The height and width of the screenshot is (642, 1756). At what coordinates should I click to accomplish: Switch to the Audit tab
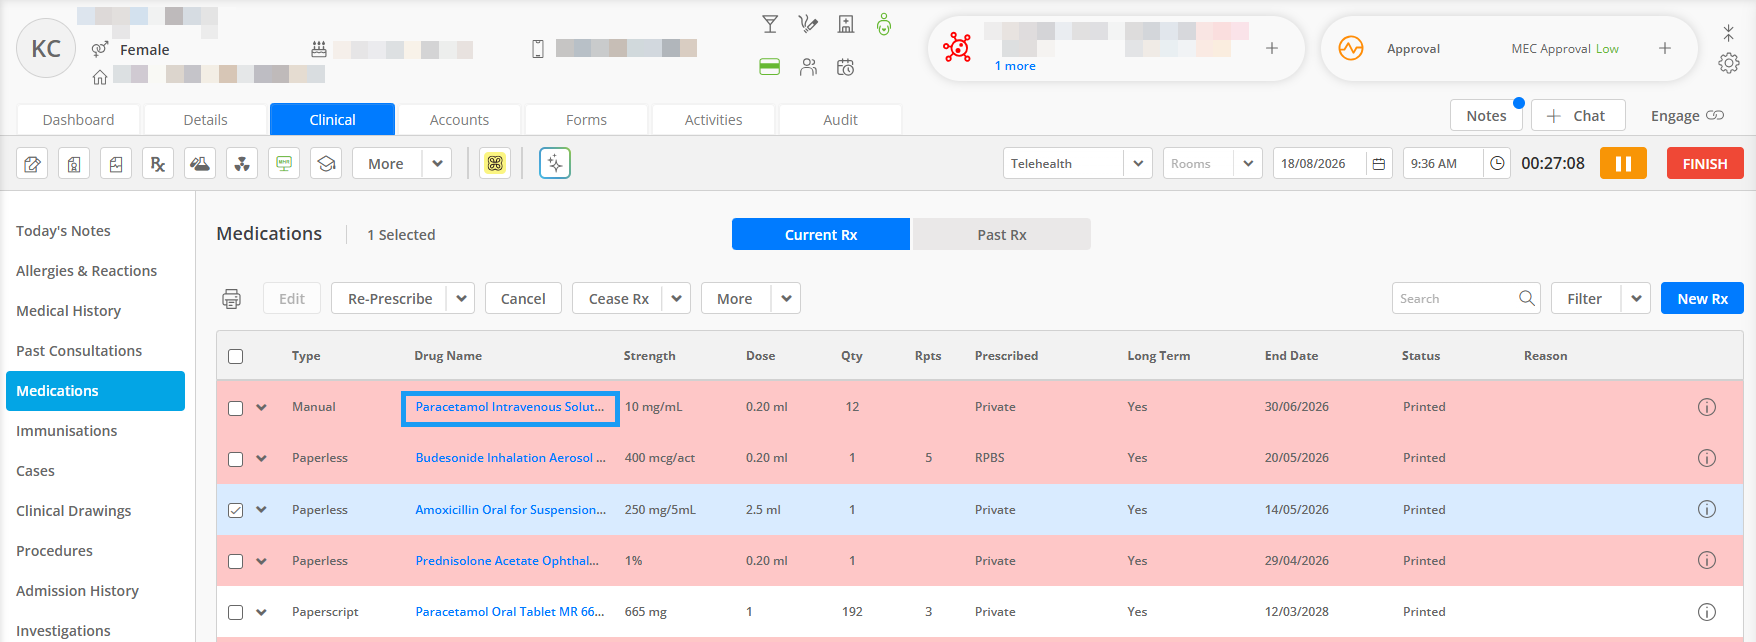pos(841,119)
